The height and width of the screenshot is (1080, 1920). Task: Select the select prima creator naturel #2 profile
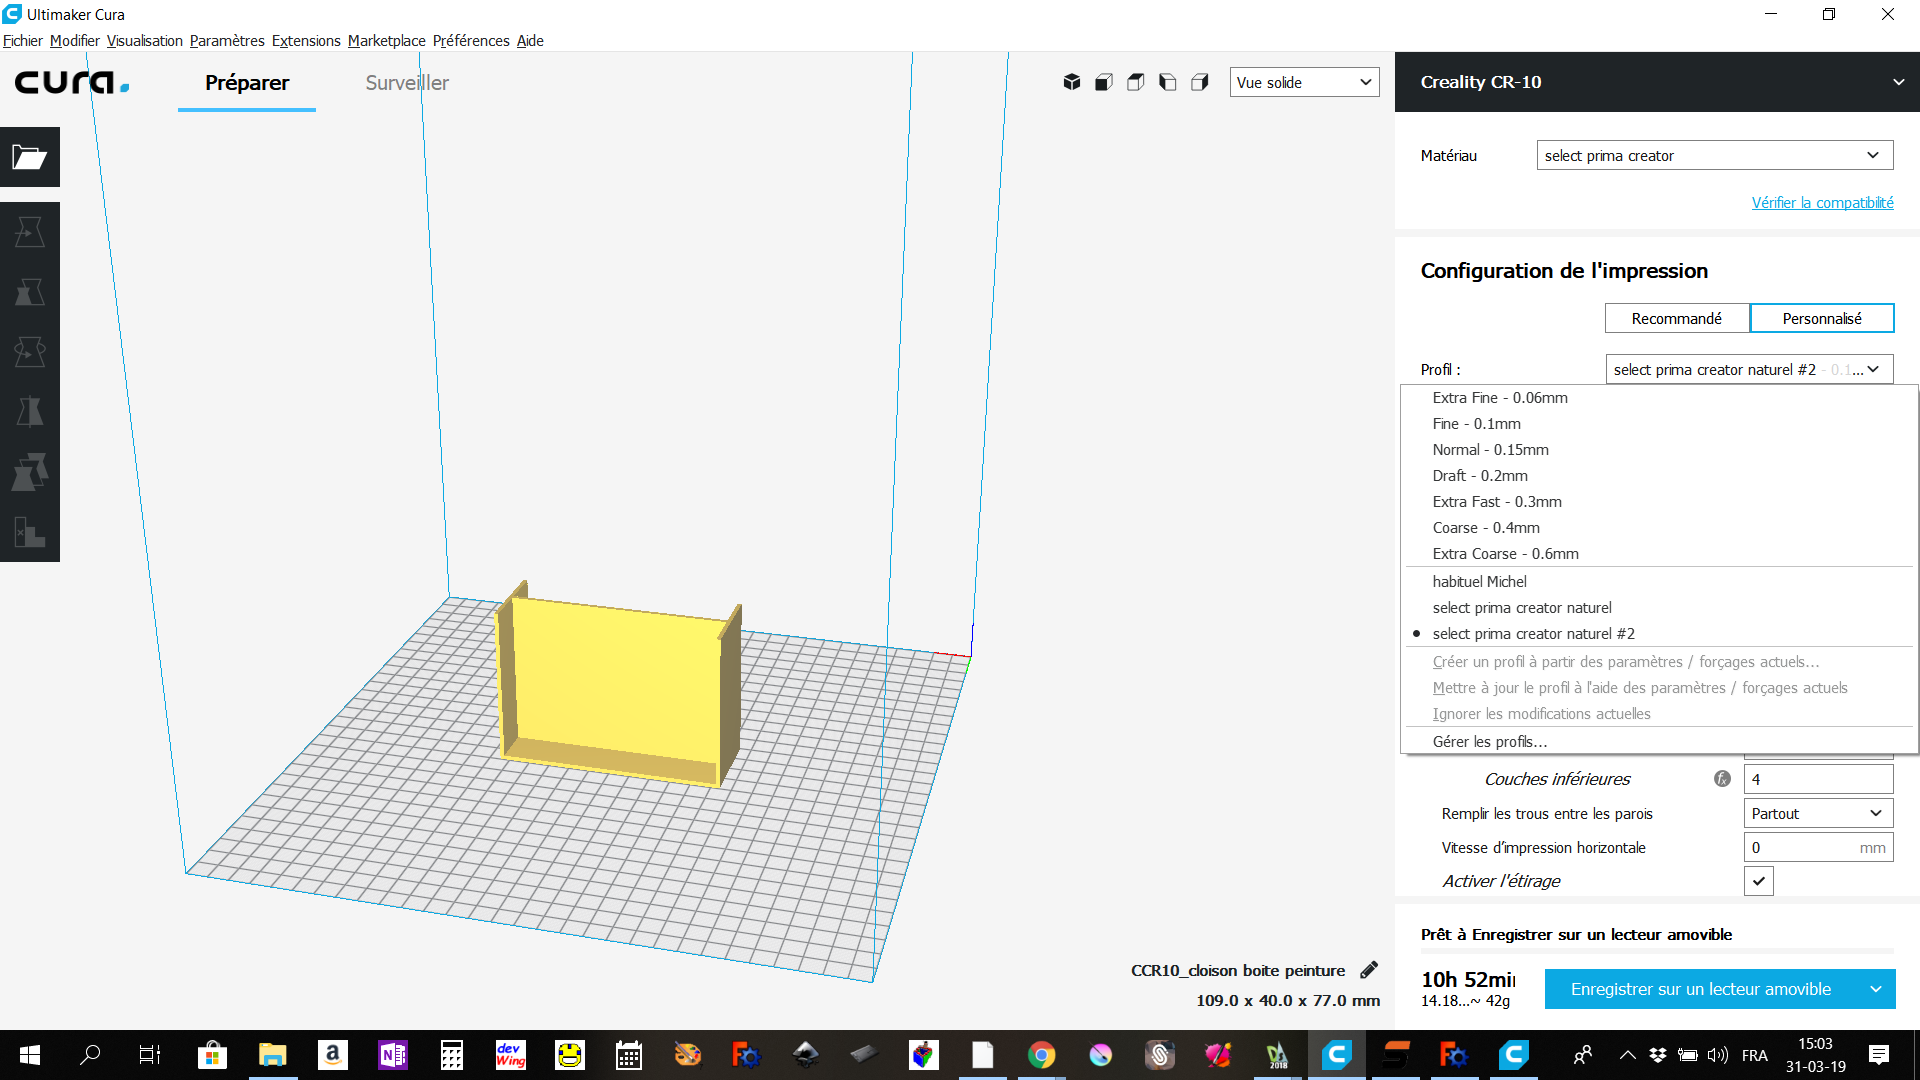[1533, 634]
